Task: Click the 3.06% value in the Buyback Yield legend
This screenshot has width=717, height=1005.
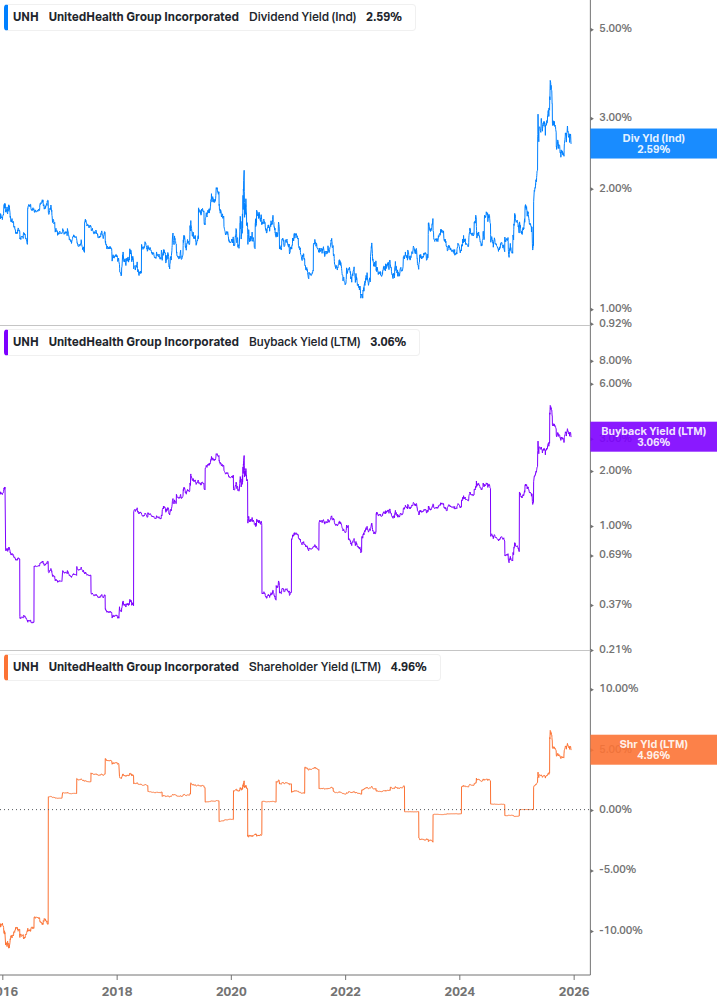Action: point(388,342)
